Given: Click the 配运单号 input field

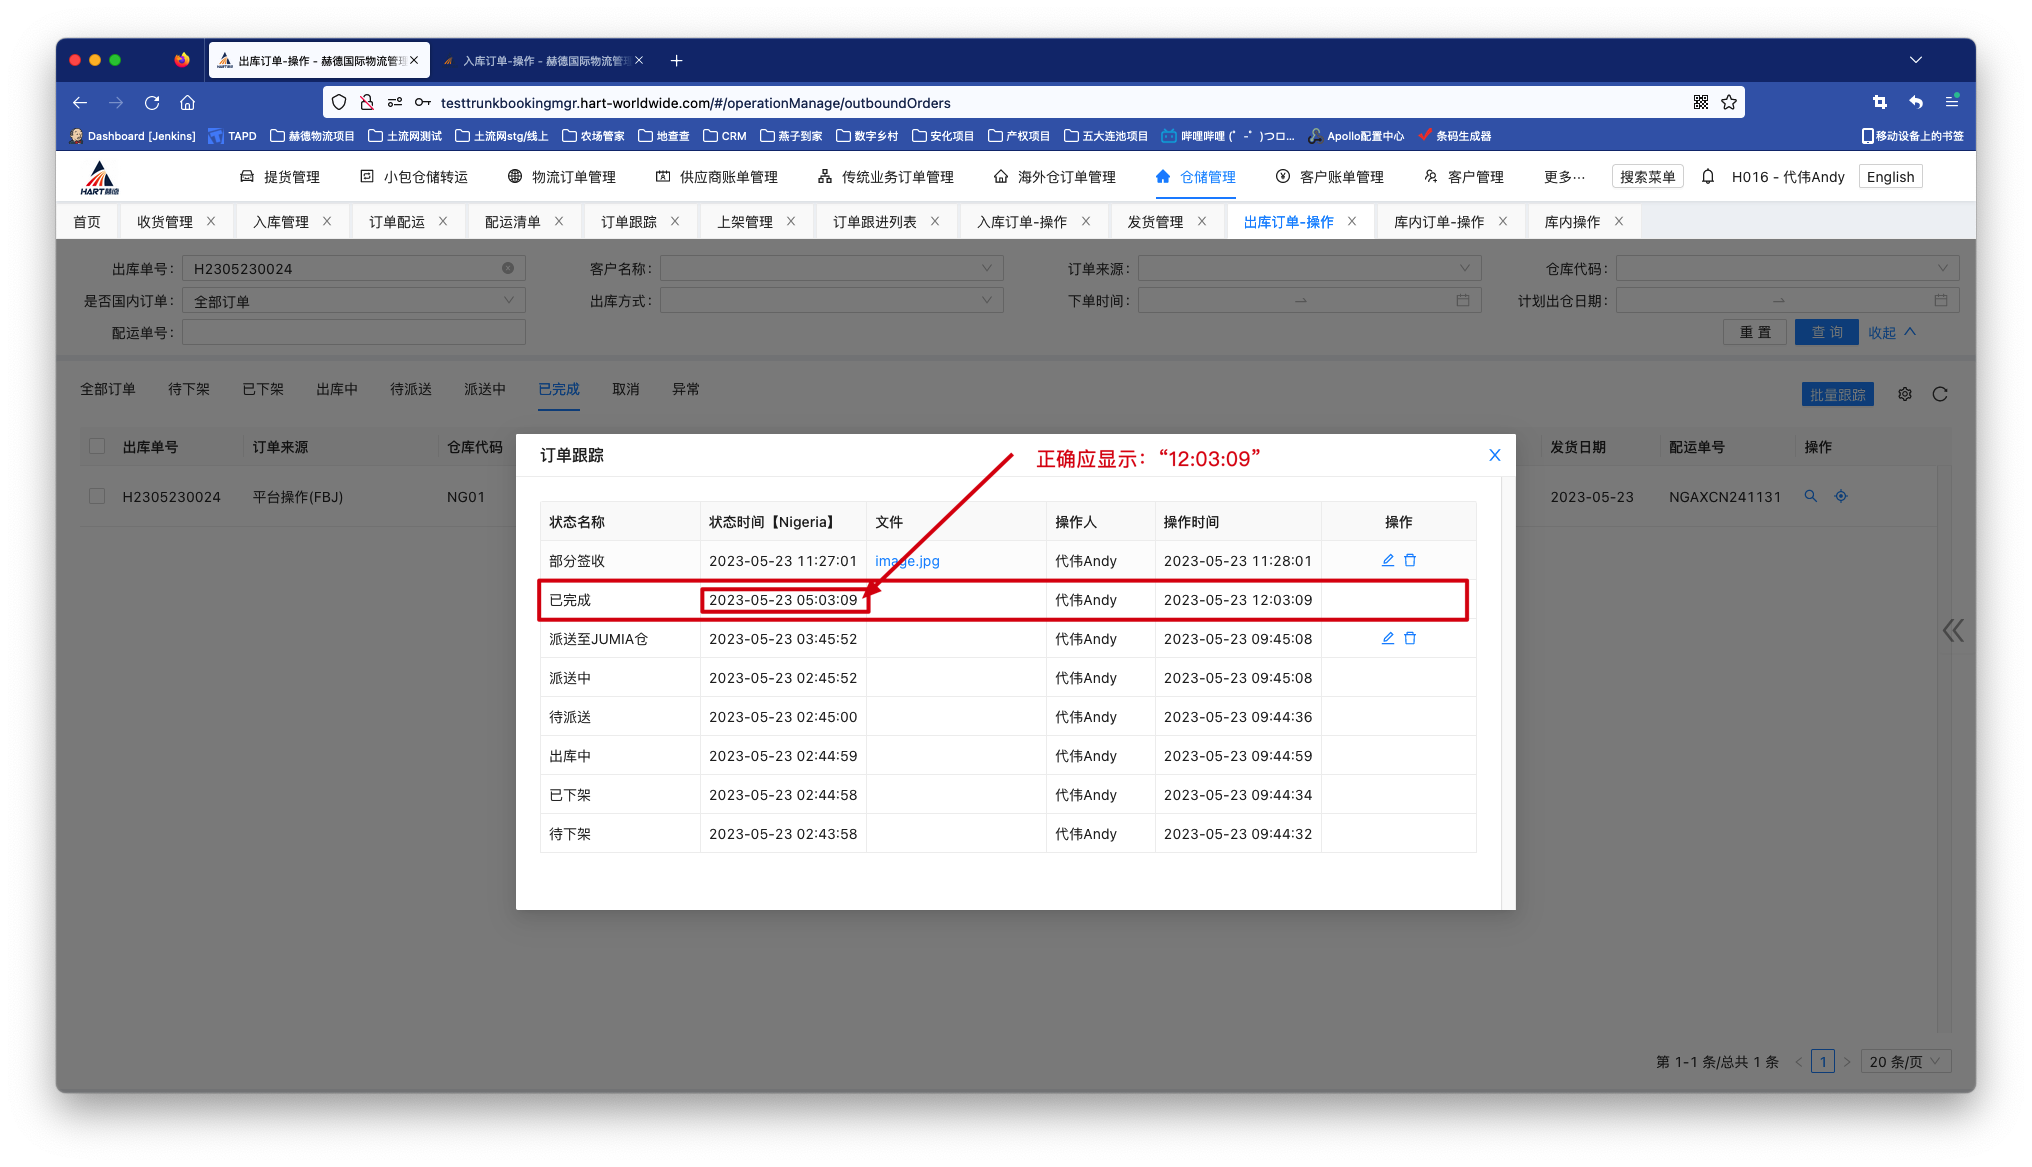Looking at the screenshot, I should 353,333.
